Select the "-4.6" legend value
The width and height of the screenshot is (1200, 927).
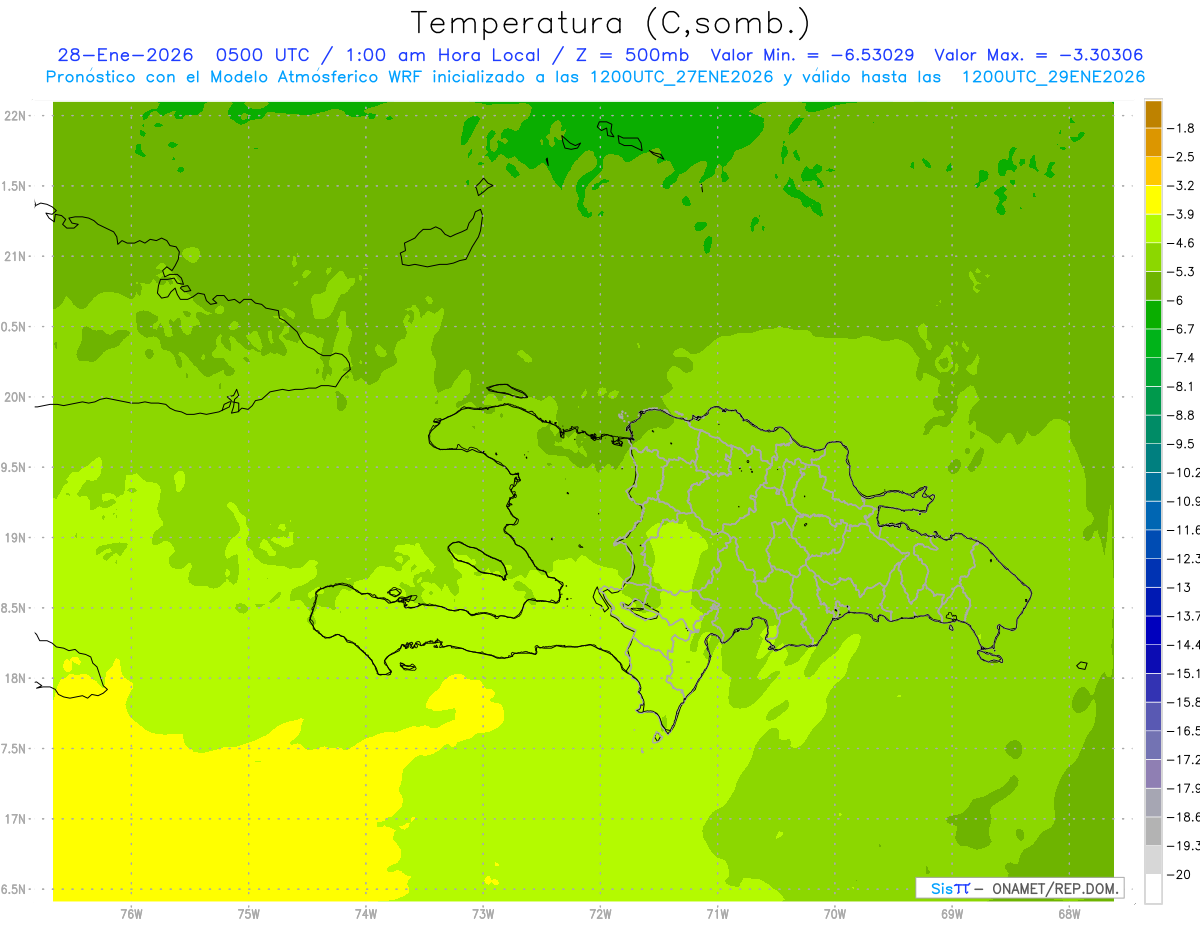coord(1180,243)
